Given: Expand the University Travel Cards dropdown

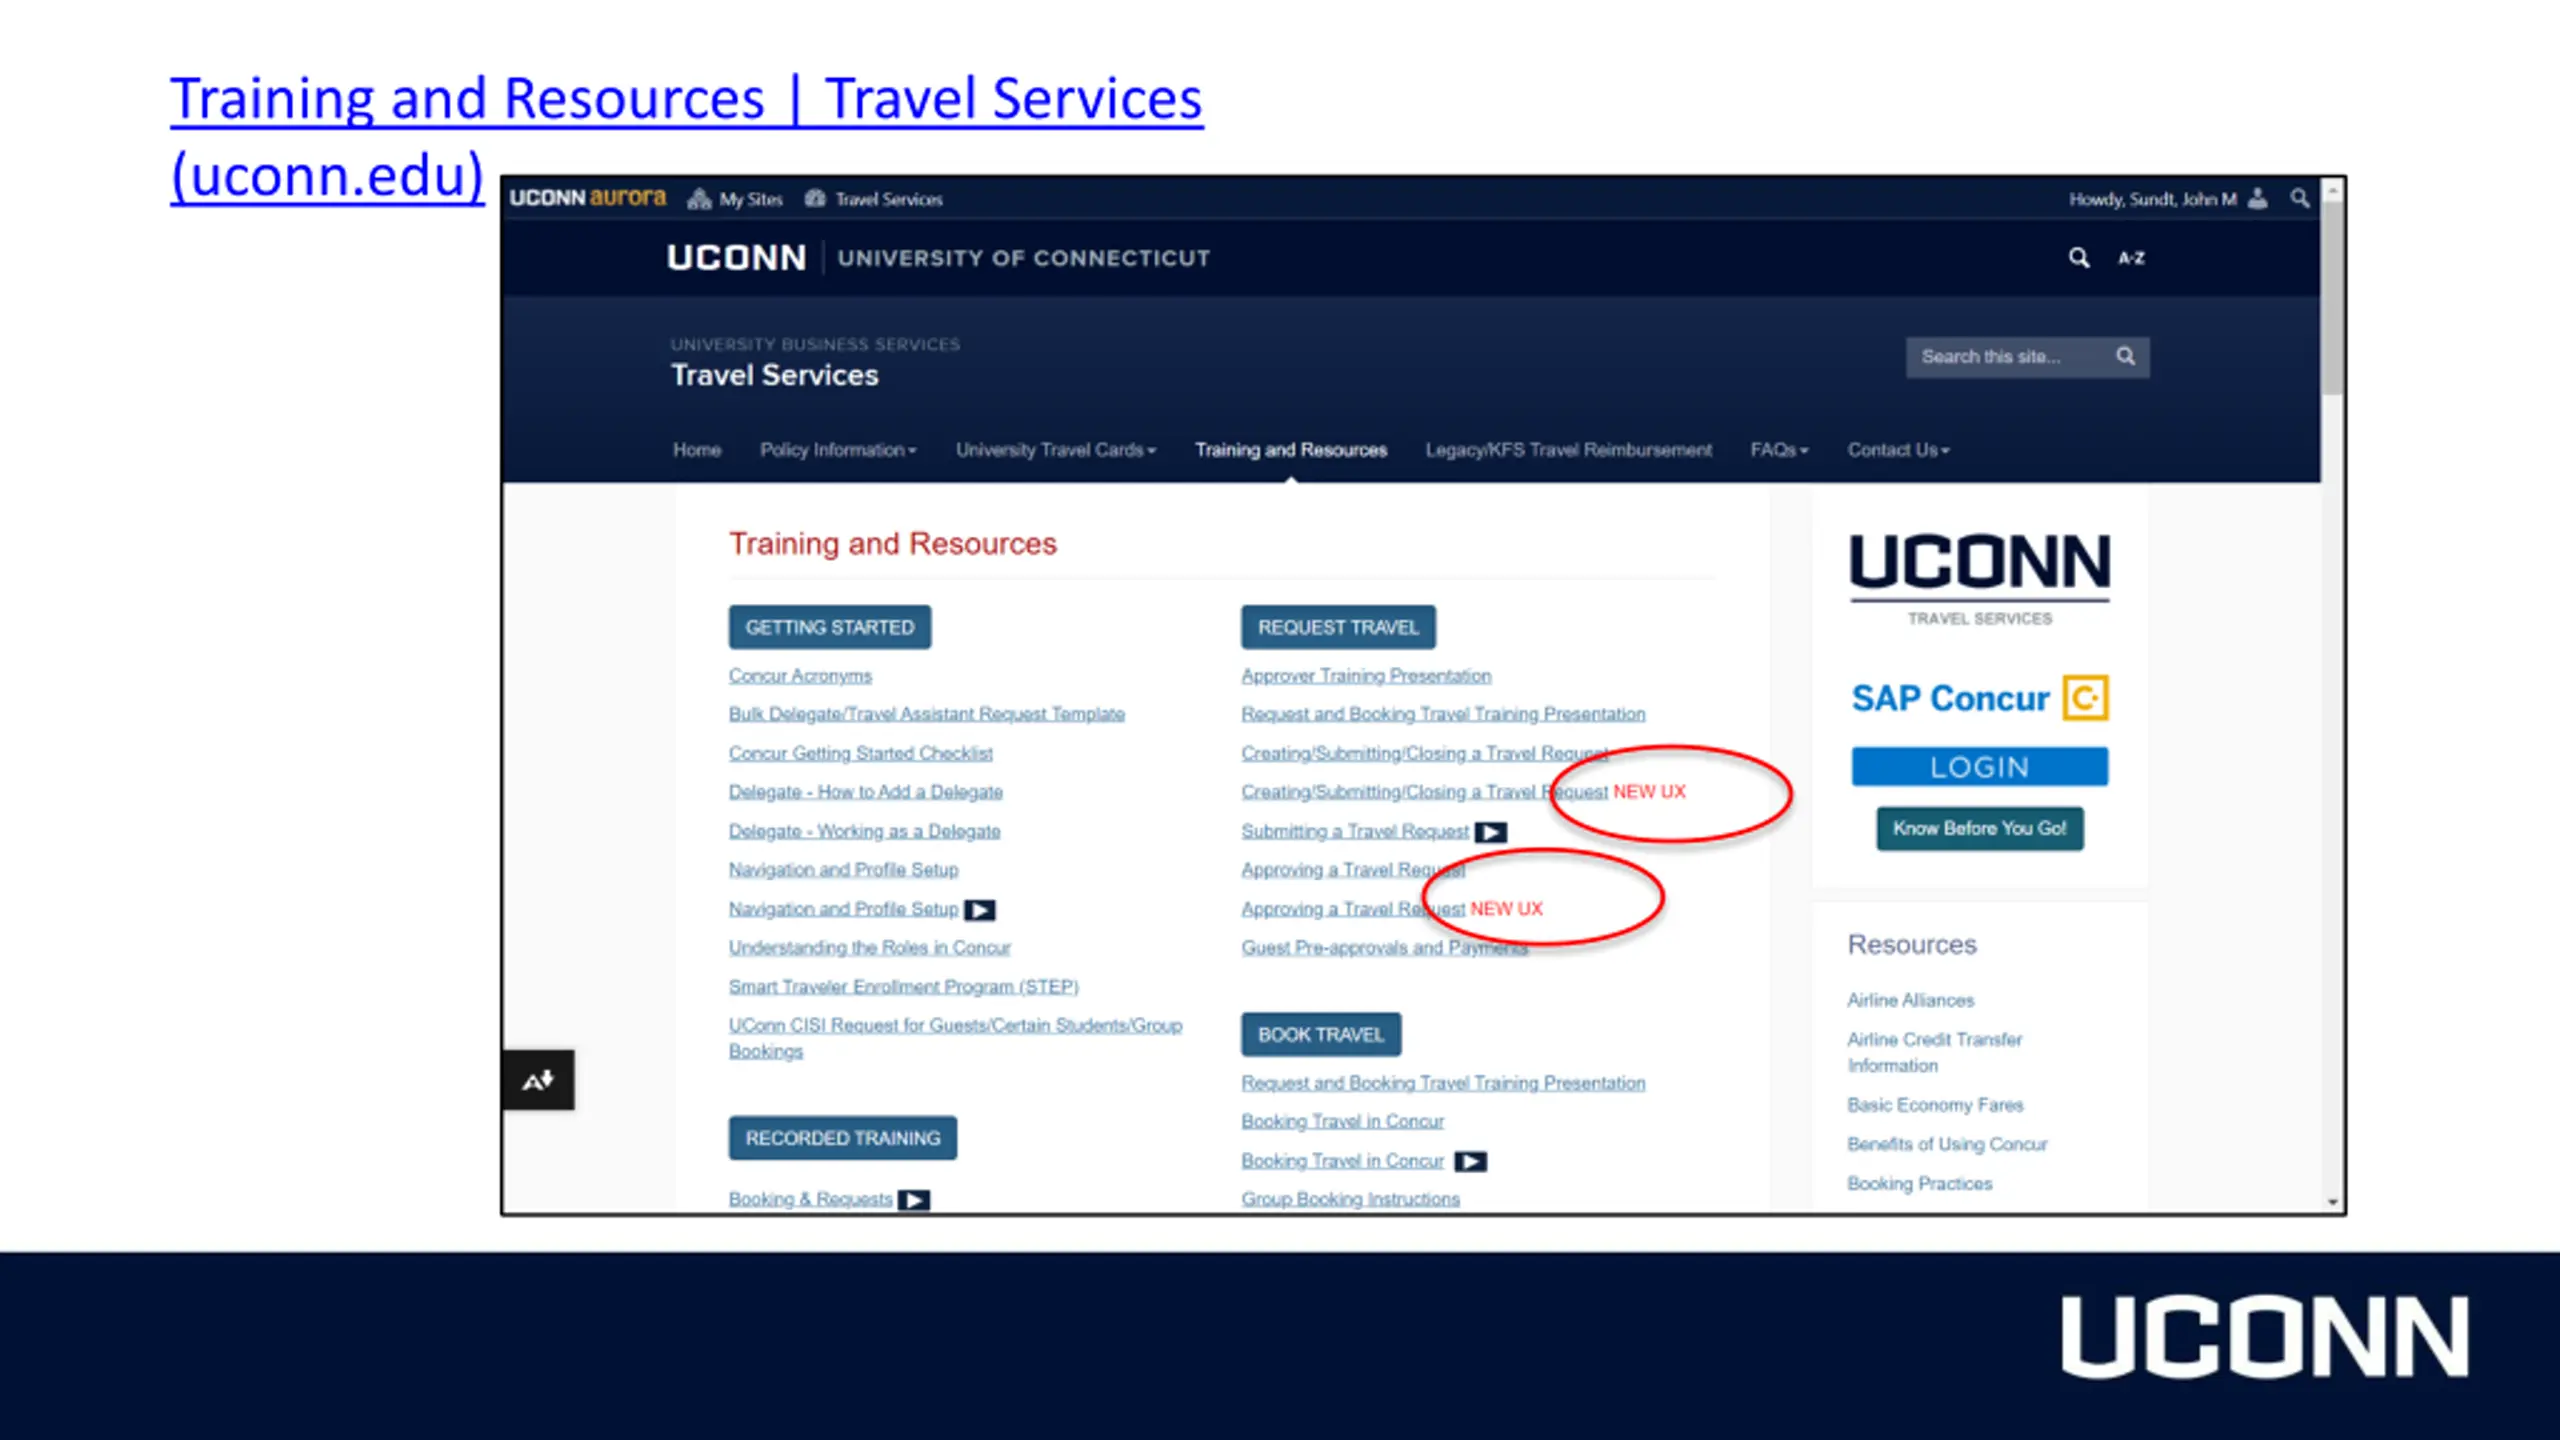Looking at the screenshot, I should pyautogui.click(x=1056, y=450).
